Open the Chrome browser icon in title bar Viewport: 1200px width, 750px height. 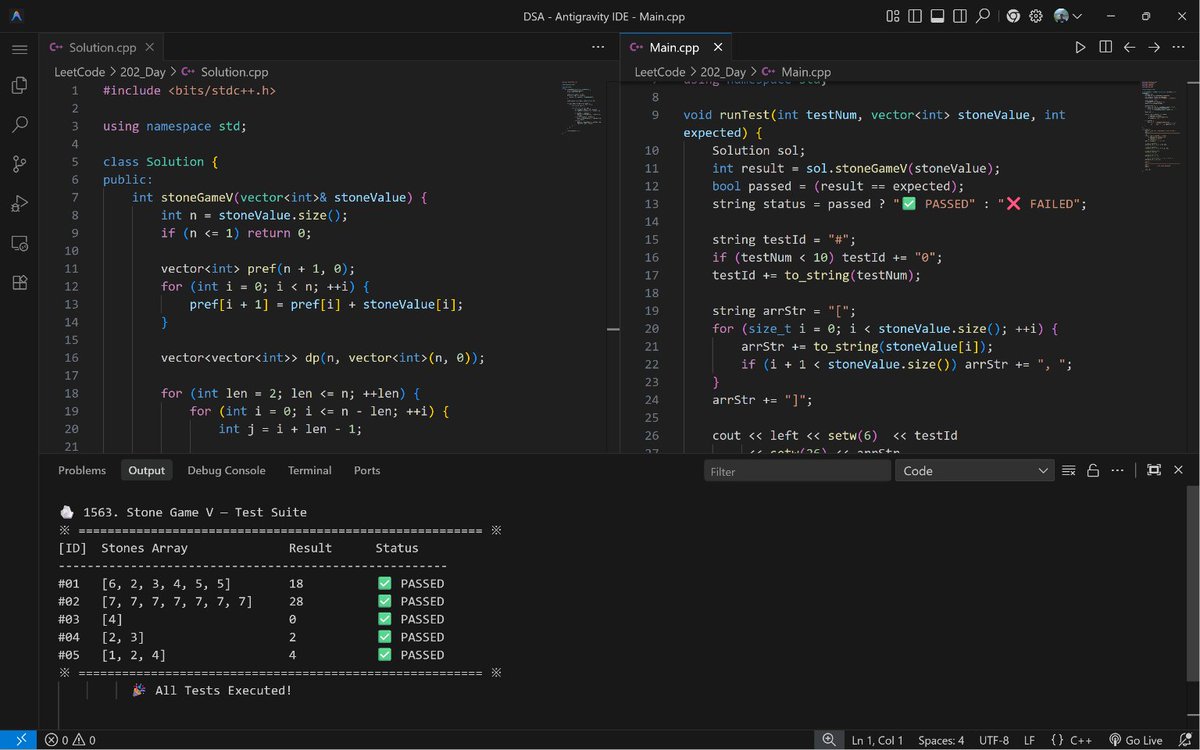(1013, 16)
